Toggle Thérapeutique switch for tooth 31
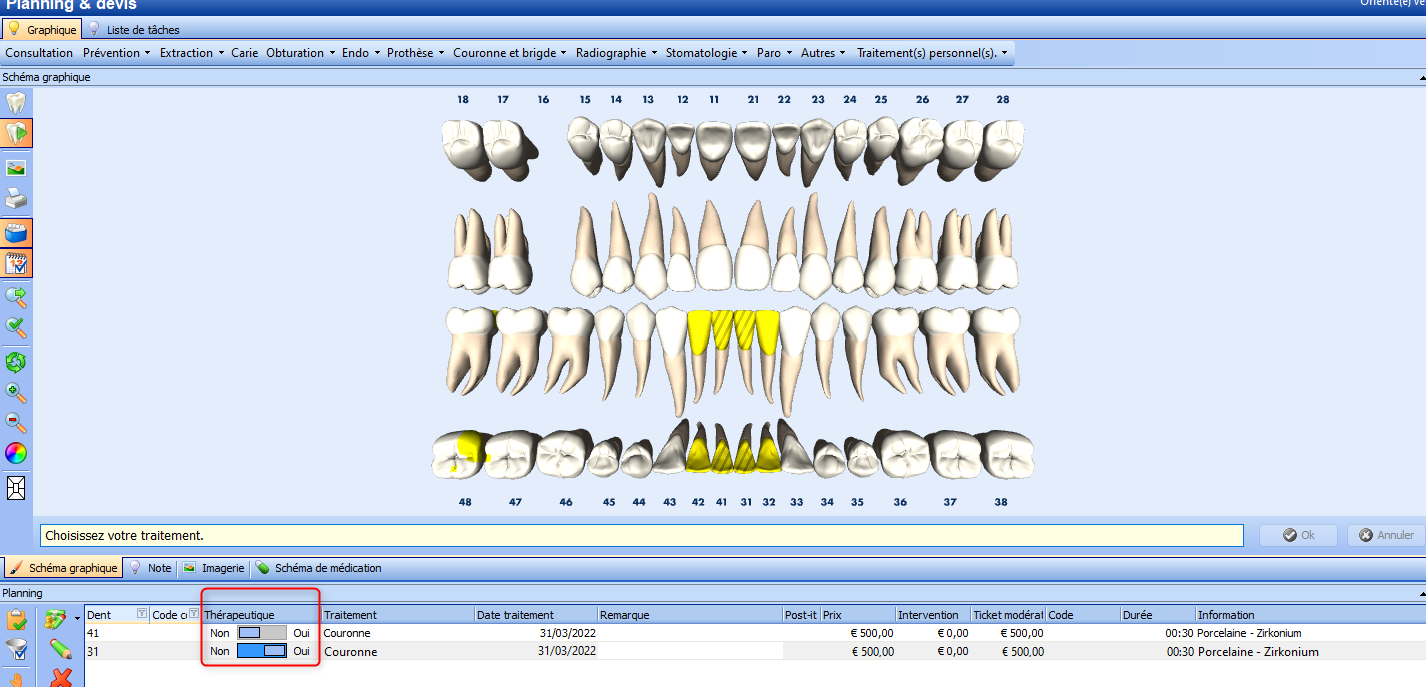Screen dimensions: 1426x687 click(261, 652)
